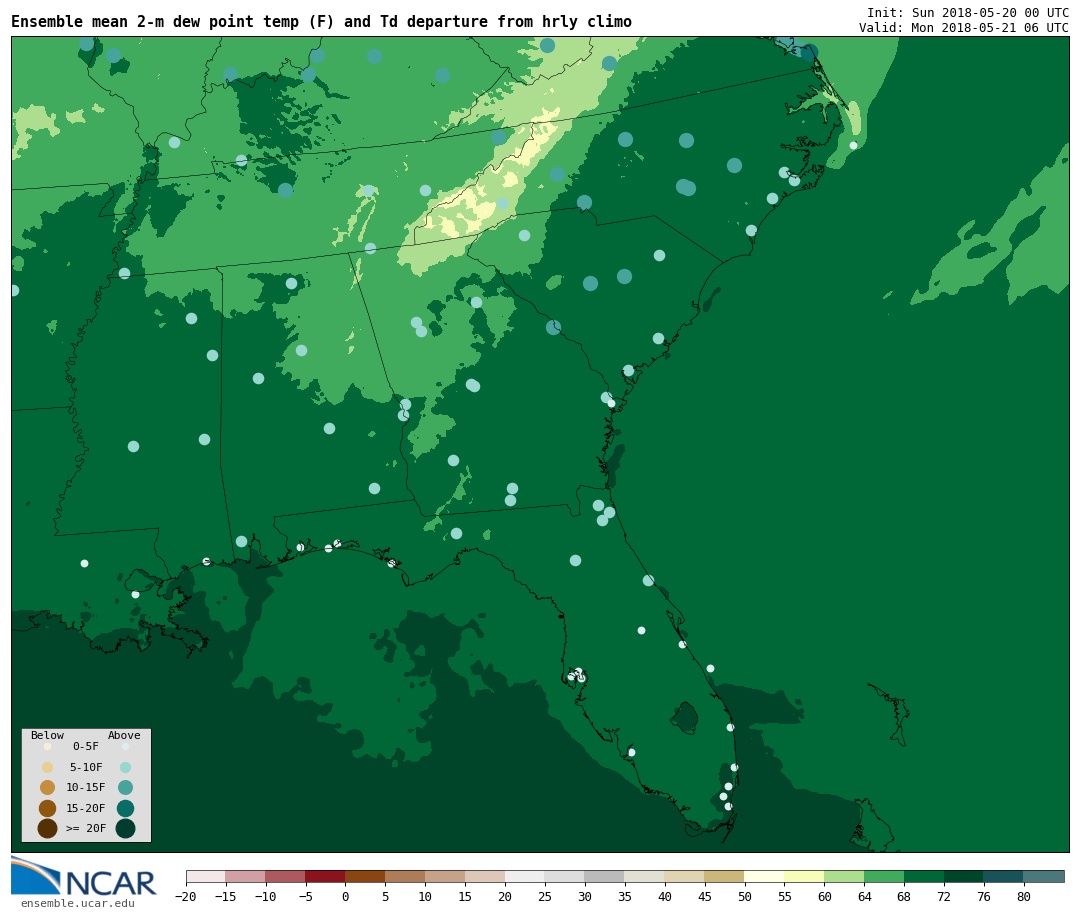Pick the 10 to 15 tan colorbar swatch
This screenshot has width=1080, height=915.
[446, 876]
